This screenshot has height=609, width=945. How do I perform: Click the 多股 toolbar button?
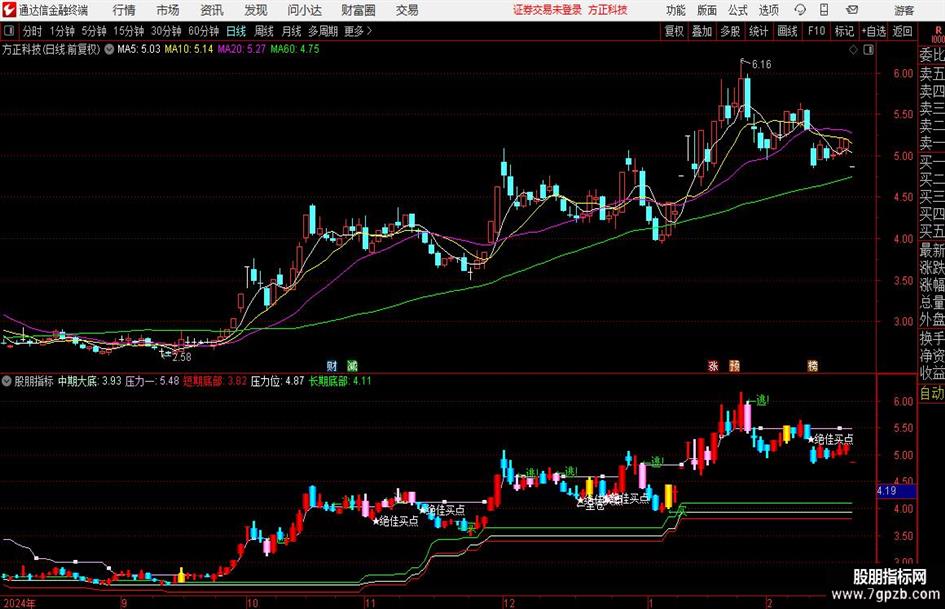coord(730,31)
